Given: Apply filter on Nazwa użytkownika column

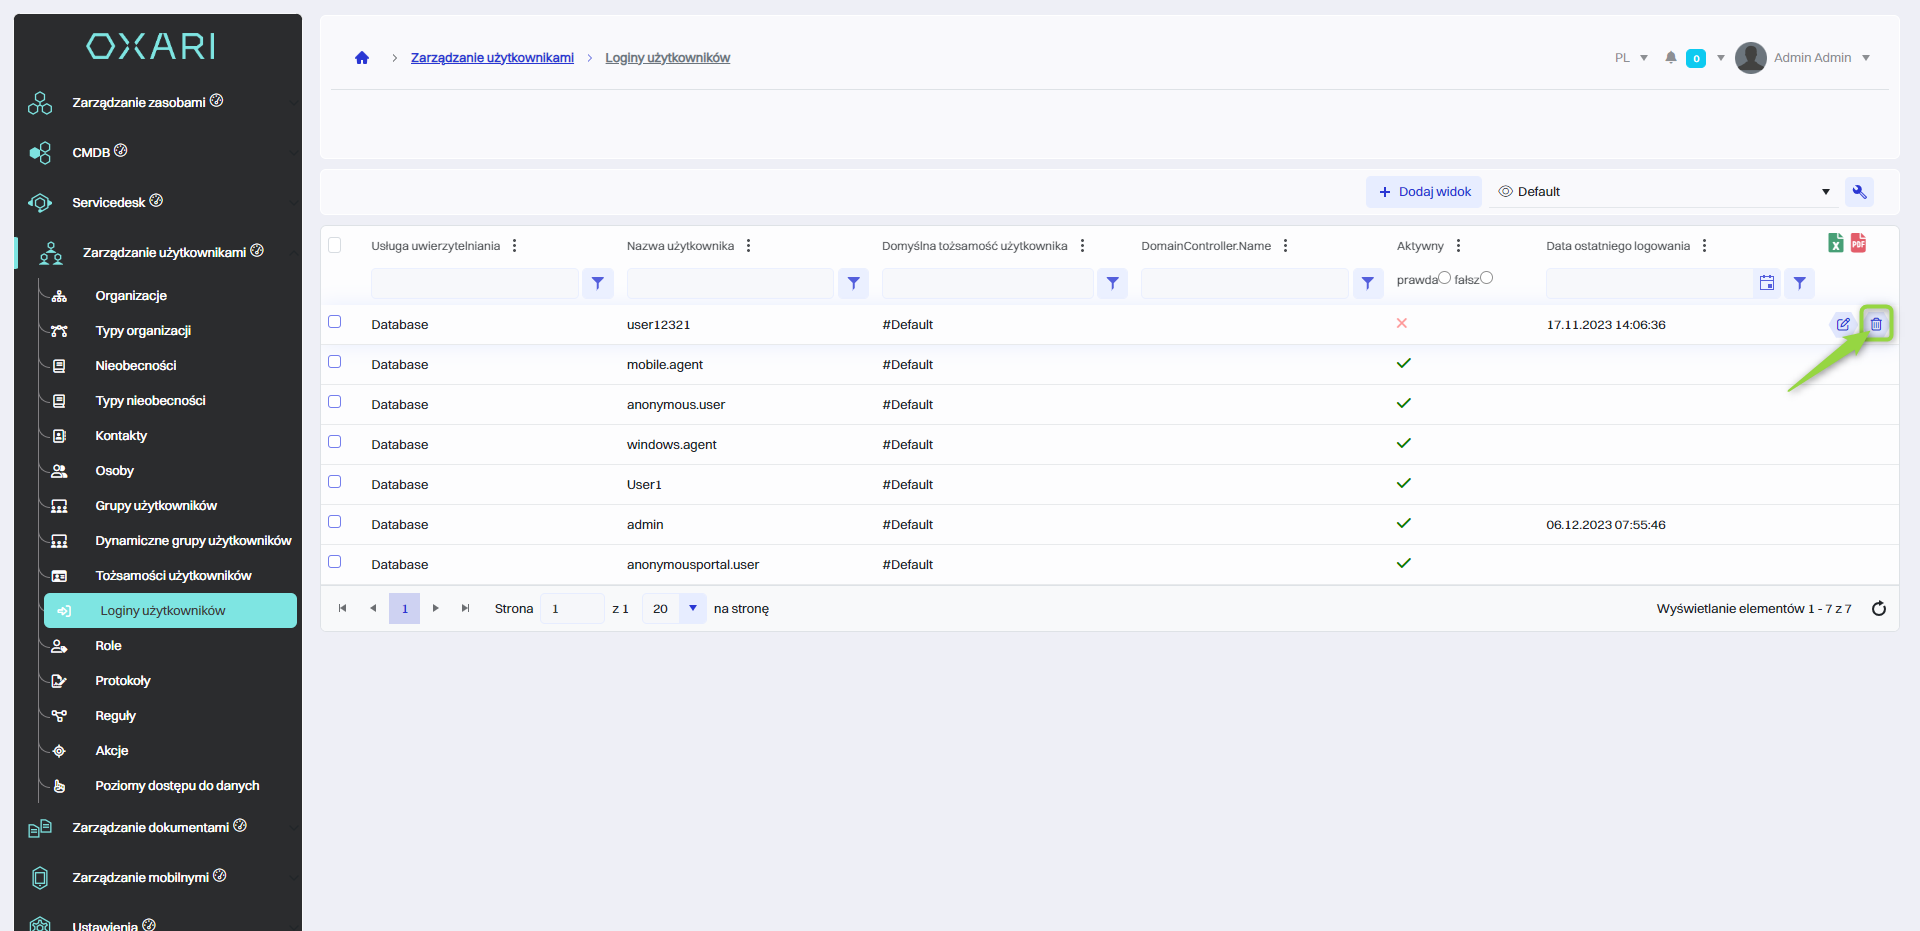Looking at the screenshot, I should [853, 284].
